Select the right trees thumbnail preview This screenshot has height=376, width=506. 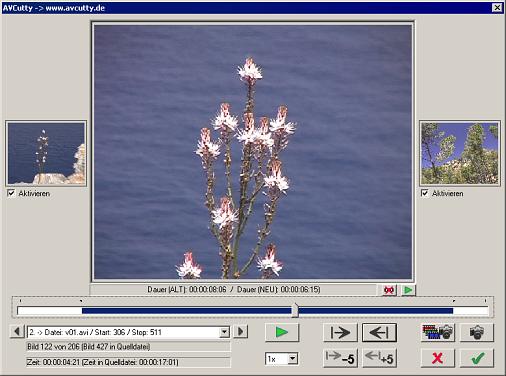coord(460,153)
